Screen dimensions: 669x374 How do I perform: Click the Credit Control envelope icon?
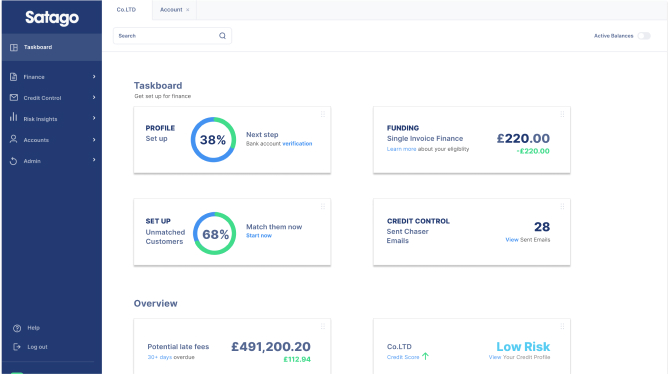point(14,98)
